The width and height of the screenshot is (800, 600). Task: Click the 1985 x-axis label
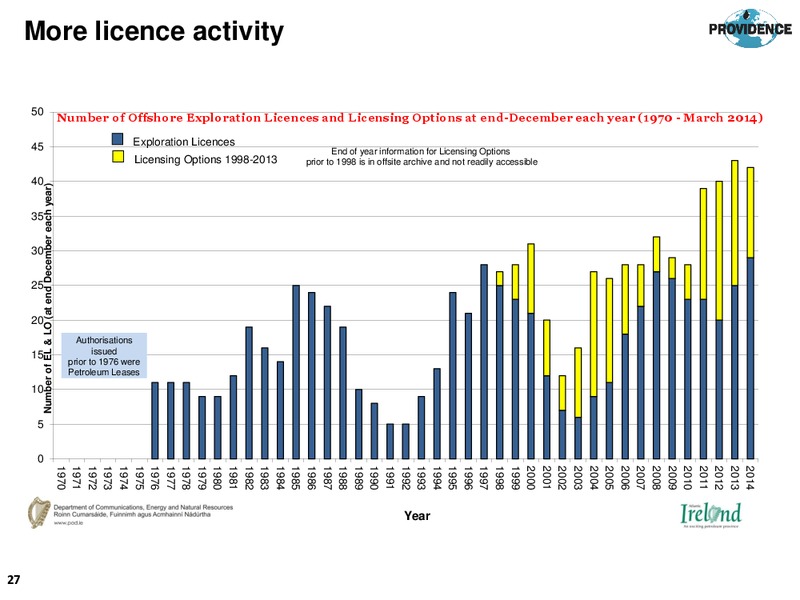[296, 478]
